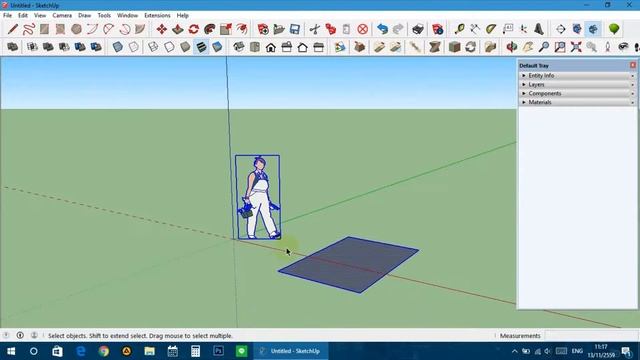Click the Paste clipboard icon

[346, 29]
